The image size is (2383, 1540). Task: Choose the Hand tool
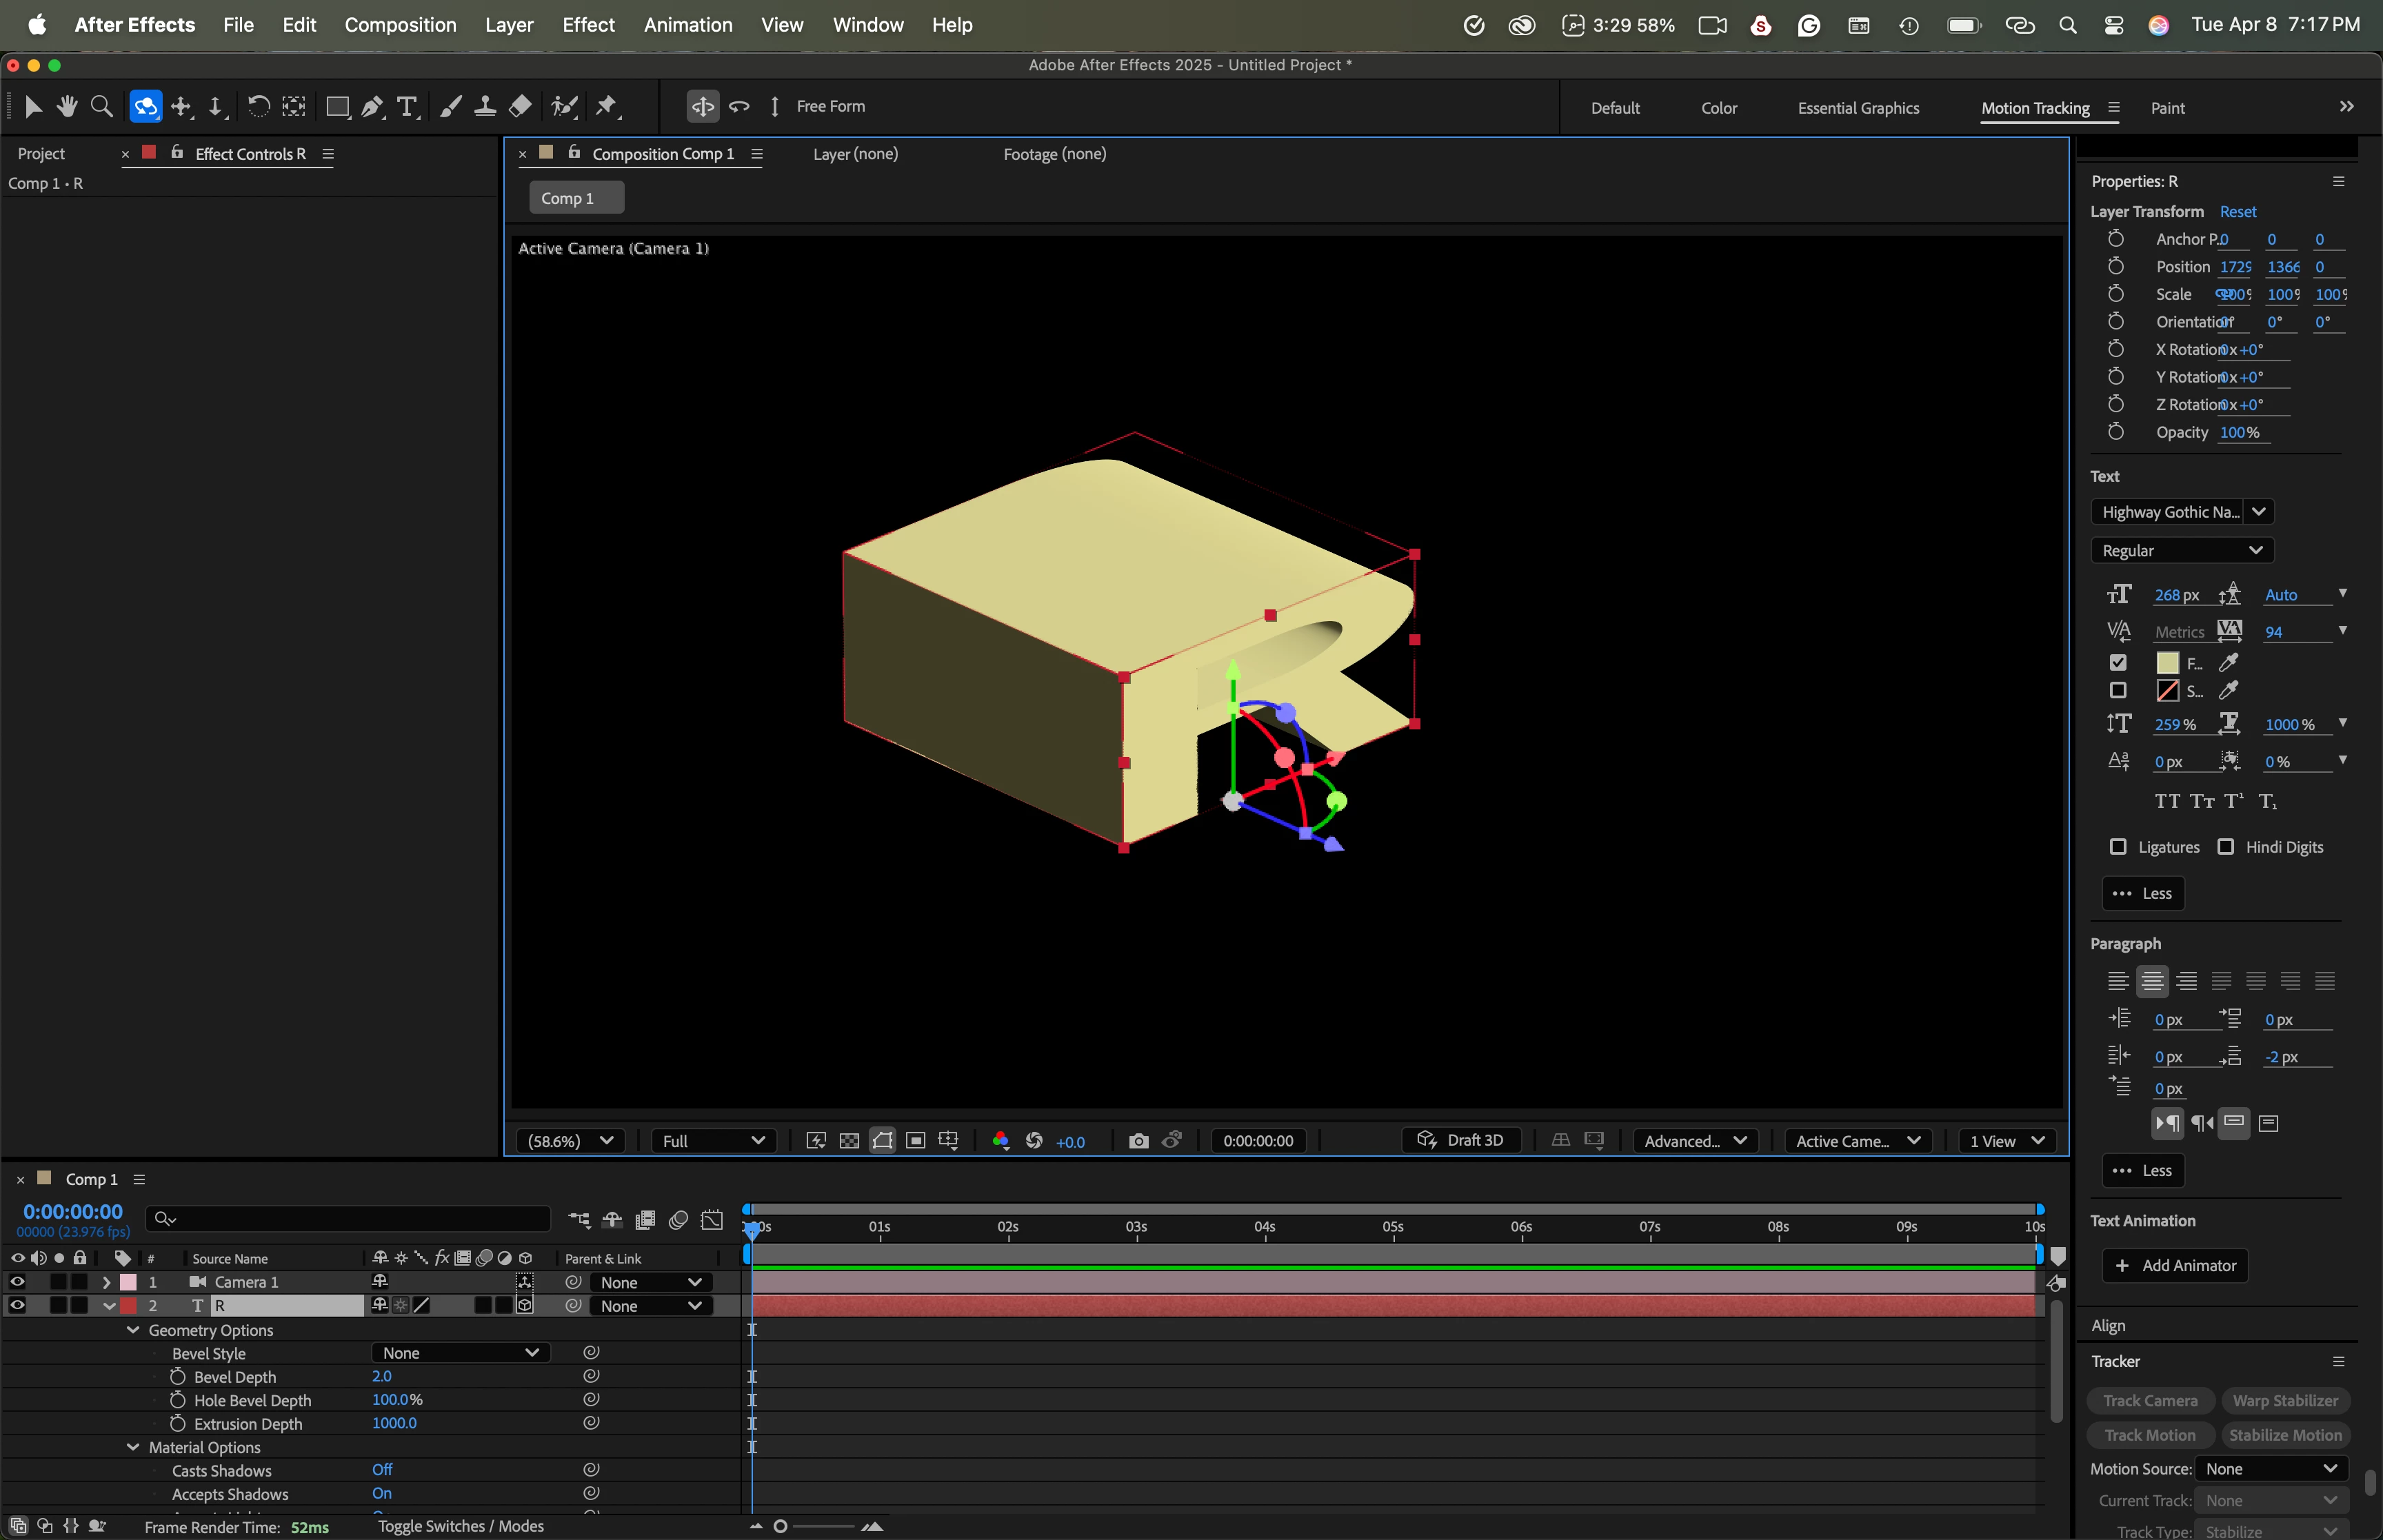[x=67, y=107]
